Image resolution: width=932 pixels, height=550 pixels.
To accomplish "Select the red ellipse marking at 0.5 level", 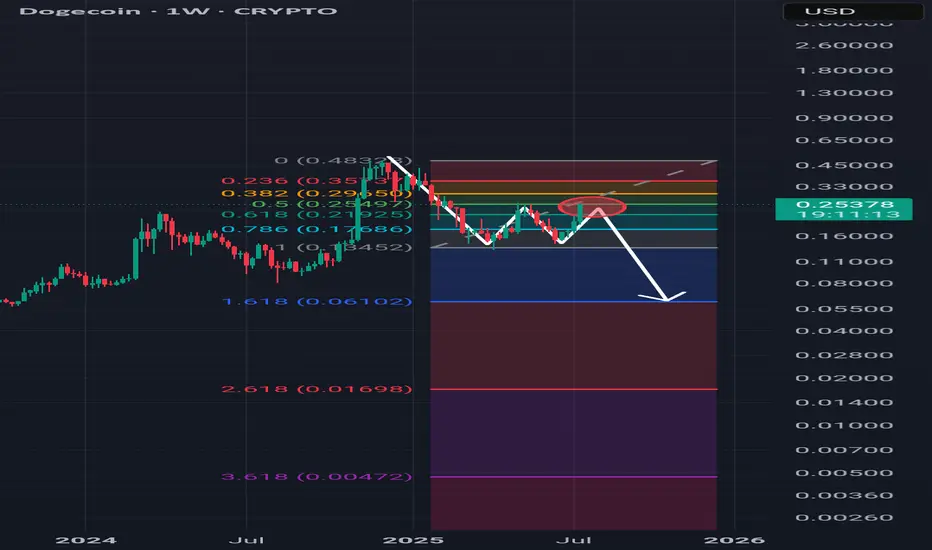I will 592,206.
